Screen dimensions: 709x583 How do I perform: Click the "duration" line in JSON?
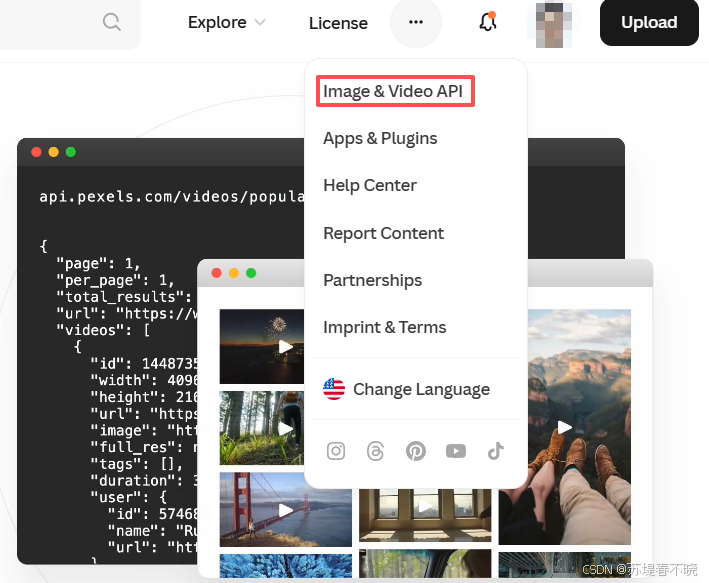point(144,481)
